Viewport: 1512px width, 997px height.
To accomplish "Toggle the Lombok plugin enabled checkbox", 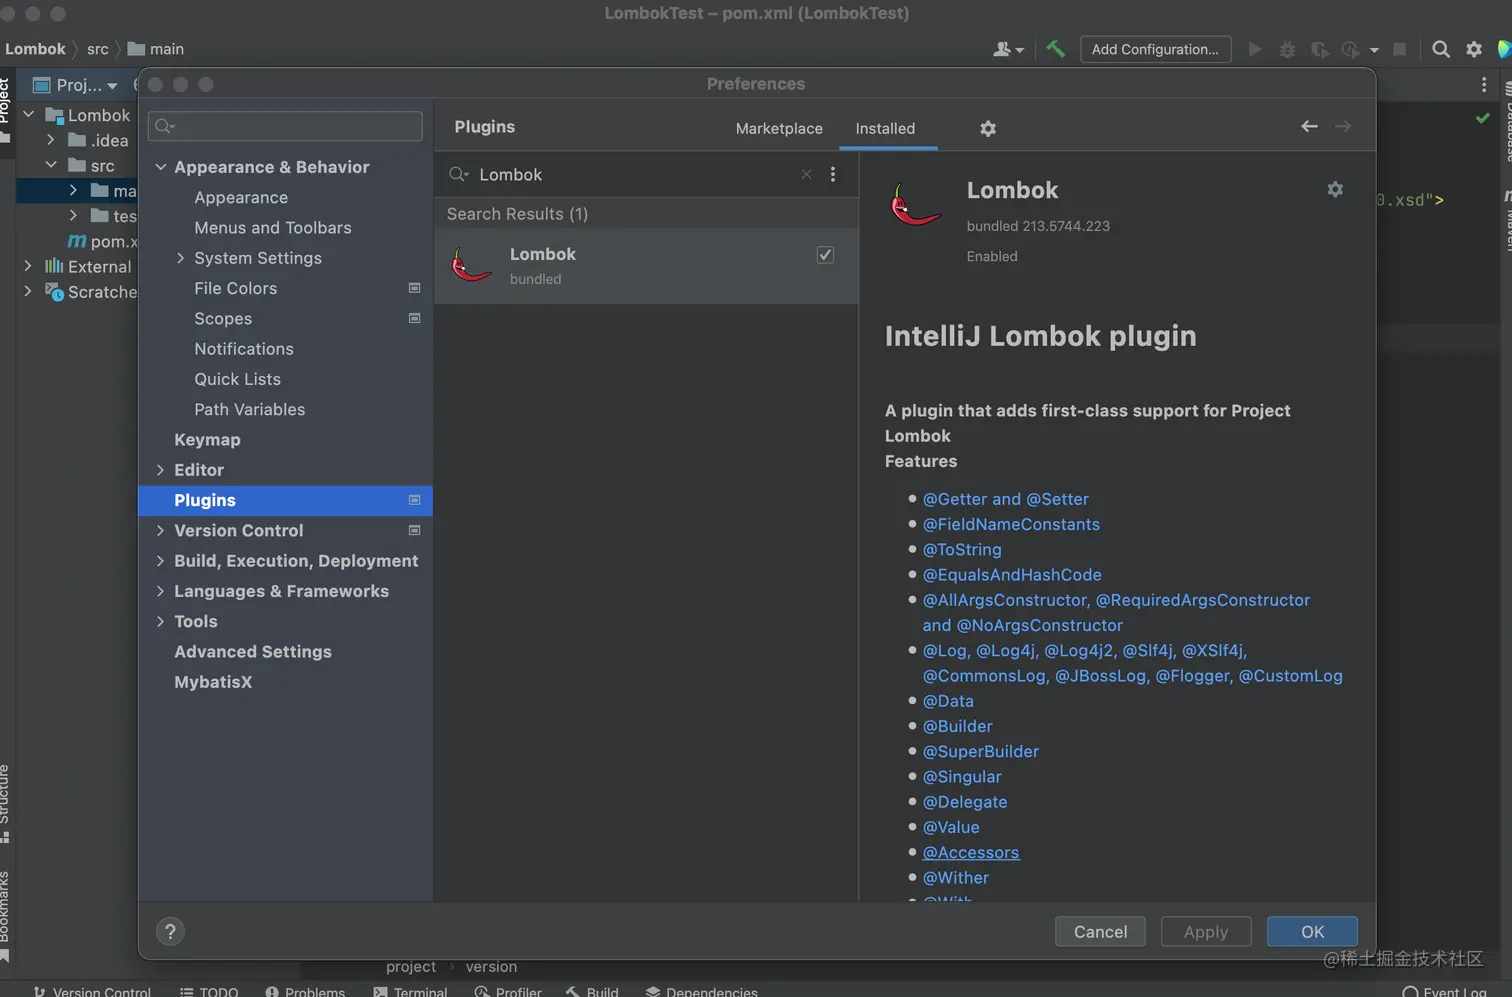I will 825,255.
